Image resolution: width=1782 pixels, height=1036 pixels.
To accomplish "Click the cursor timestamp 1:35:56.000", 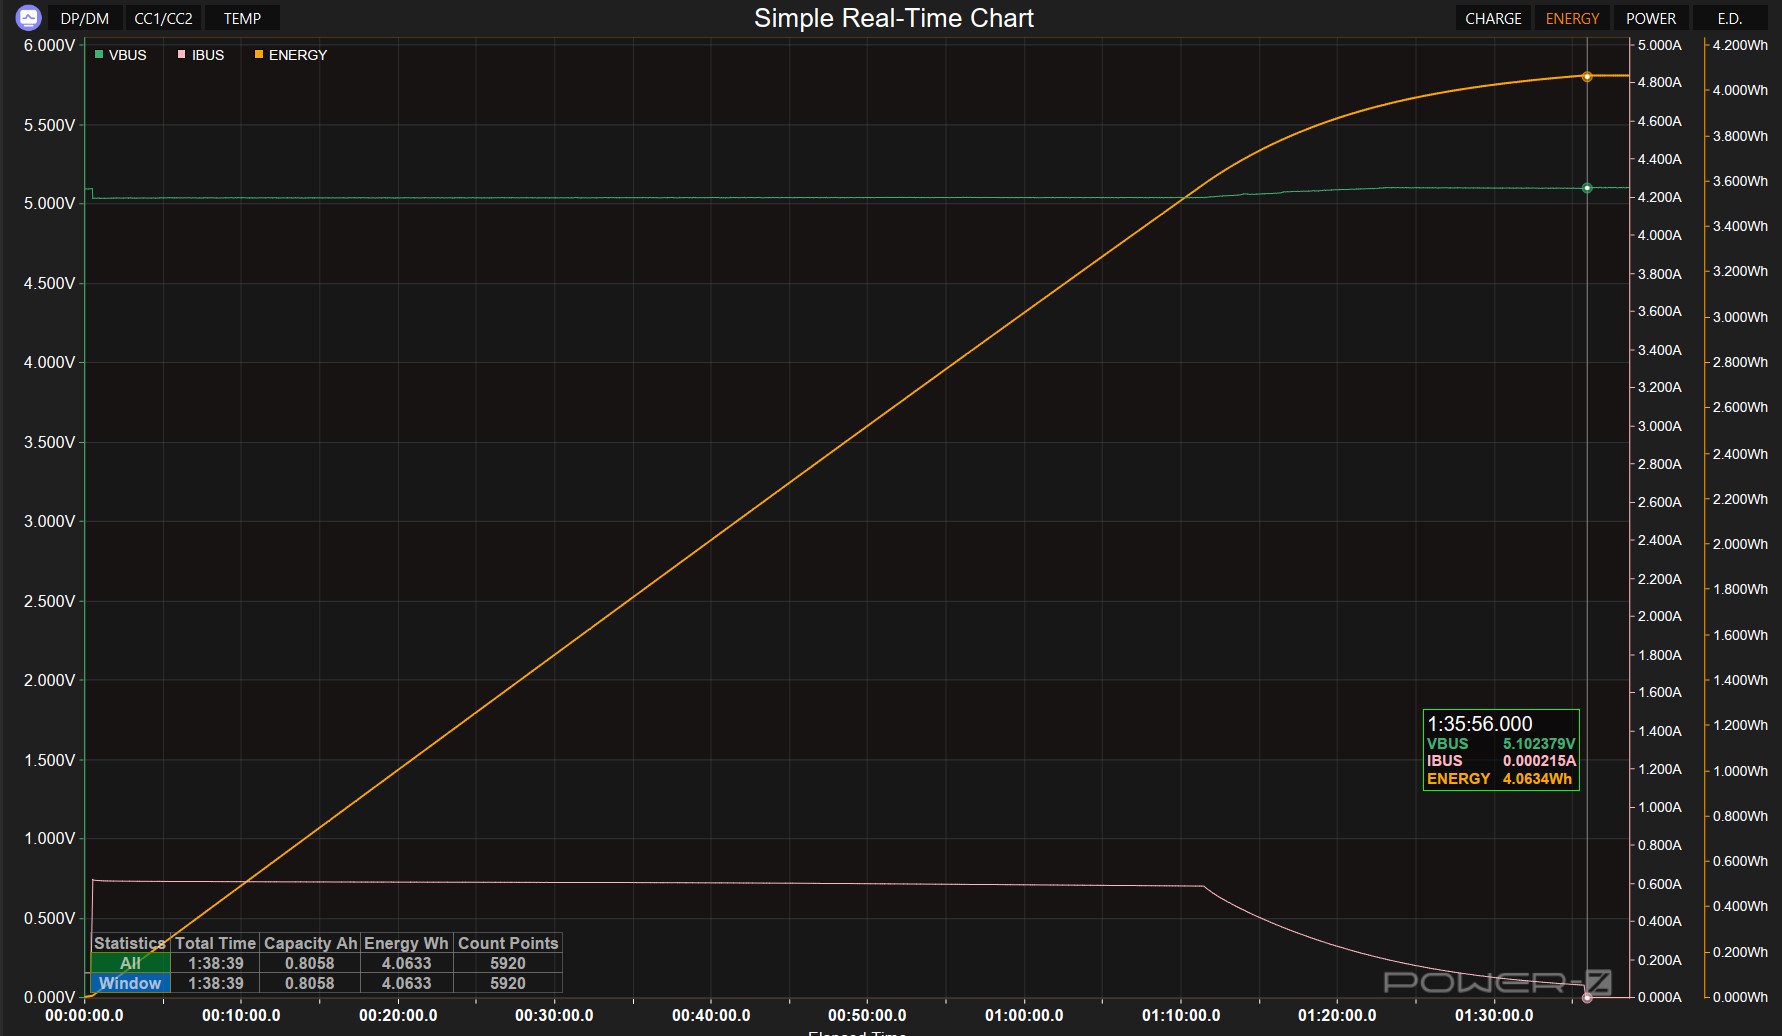I will [1480, 724].
